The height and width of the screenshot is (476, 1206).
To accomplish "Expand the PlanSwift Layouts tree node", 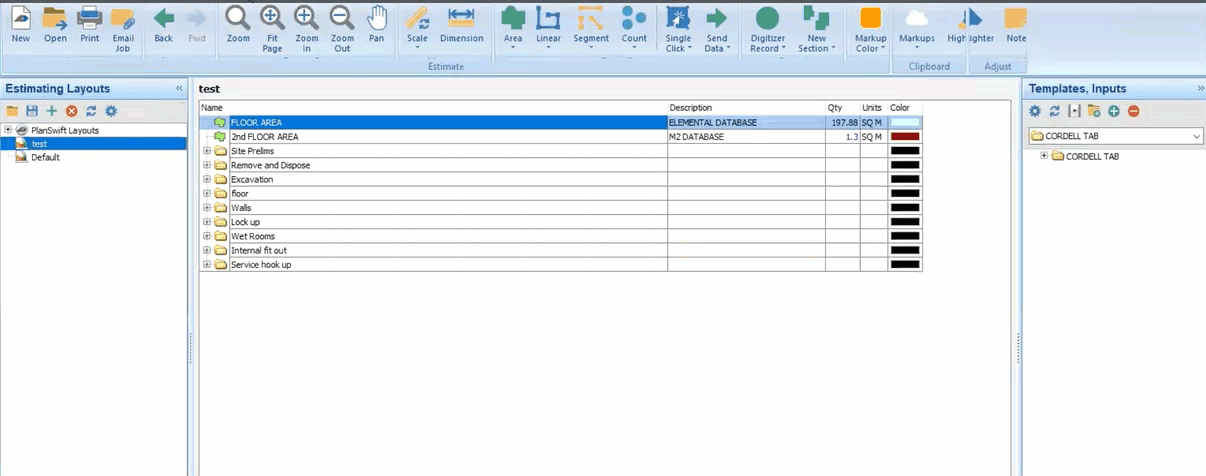I will pos(8,130).
